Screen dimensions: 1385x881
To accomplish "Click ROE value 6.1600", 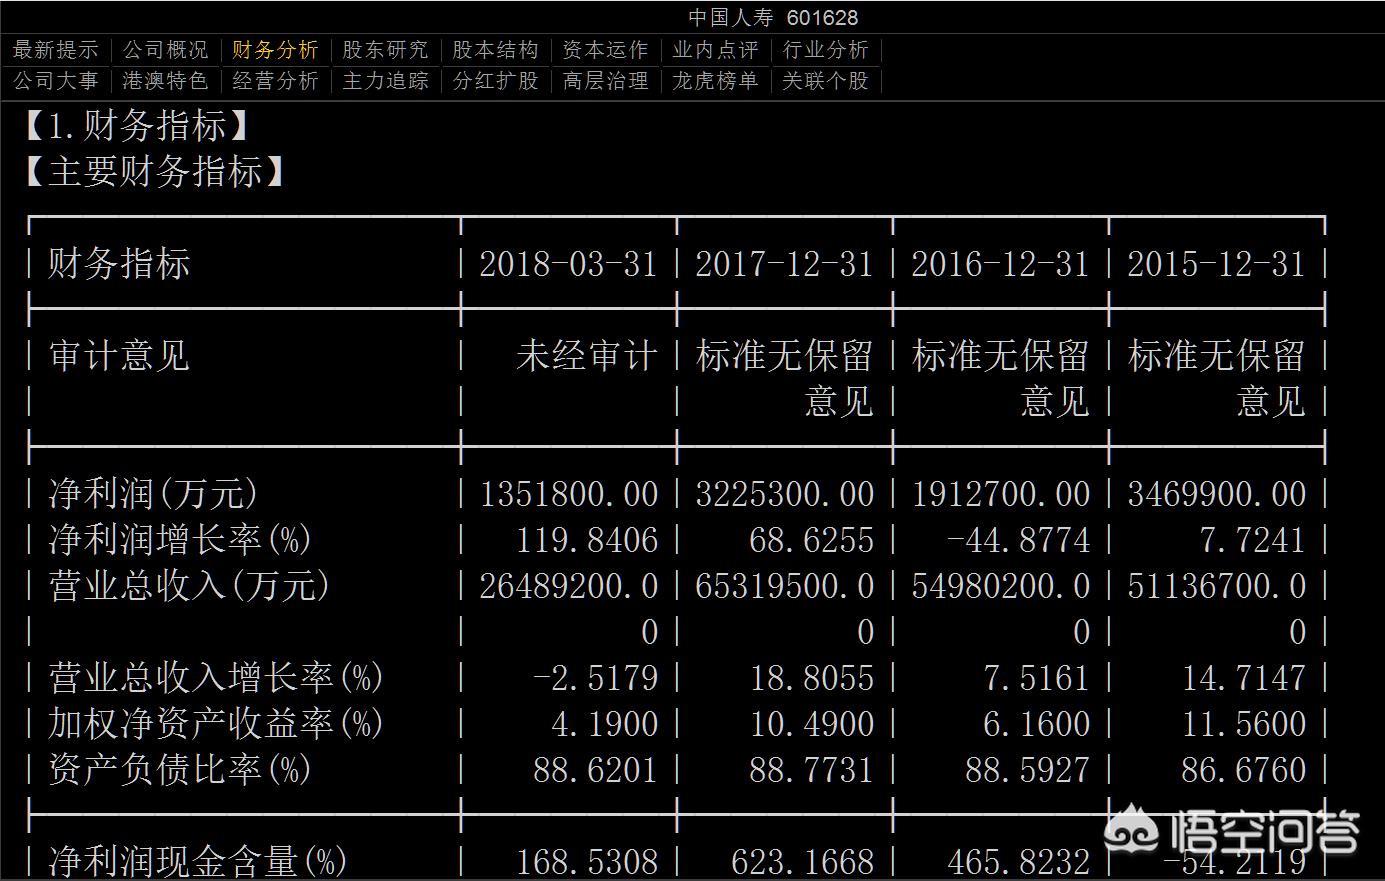I will tap(1037, 725).
